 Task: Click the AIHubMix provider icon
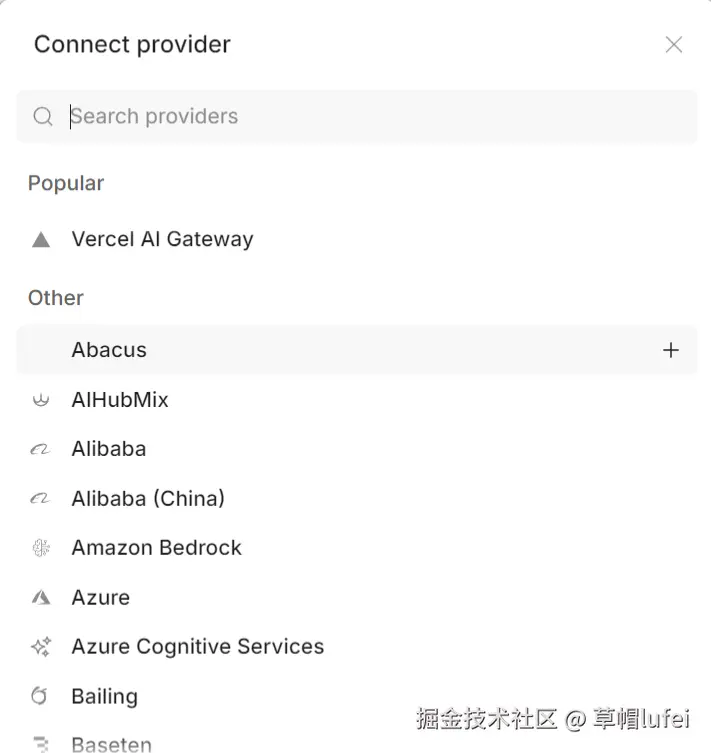tap(41, 400)
